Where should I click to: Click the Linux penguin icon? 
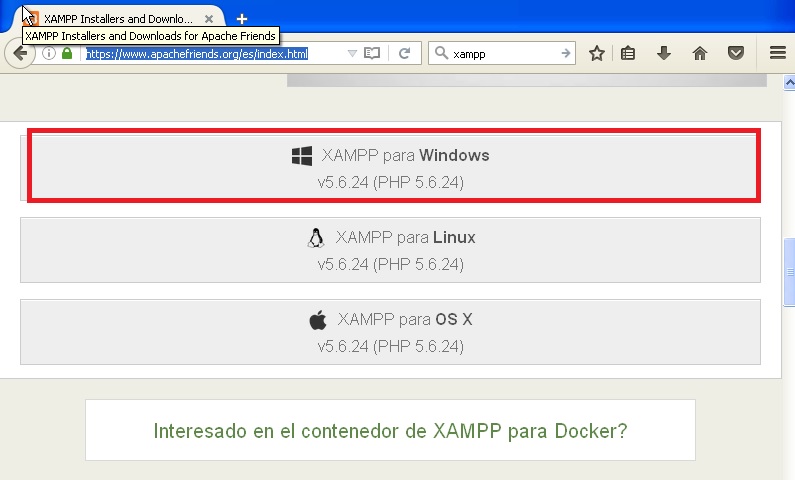click(x=316, y=238)
